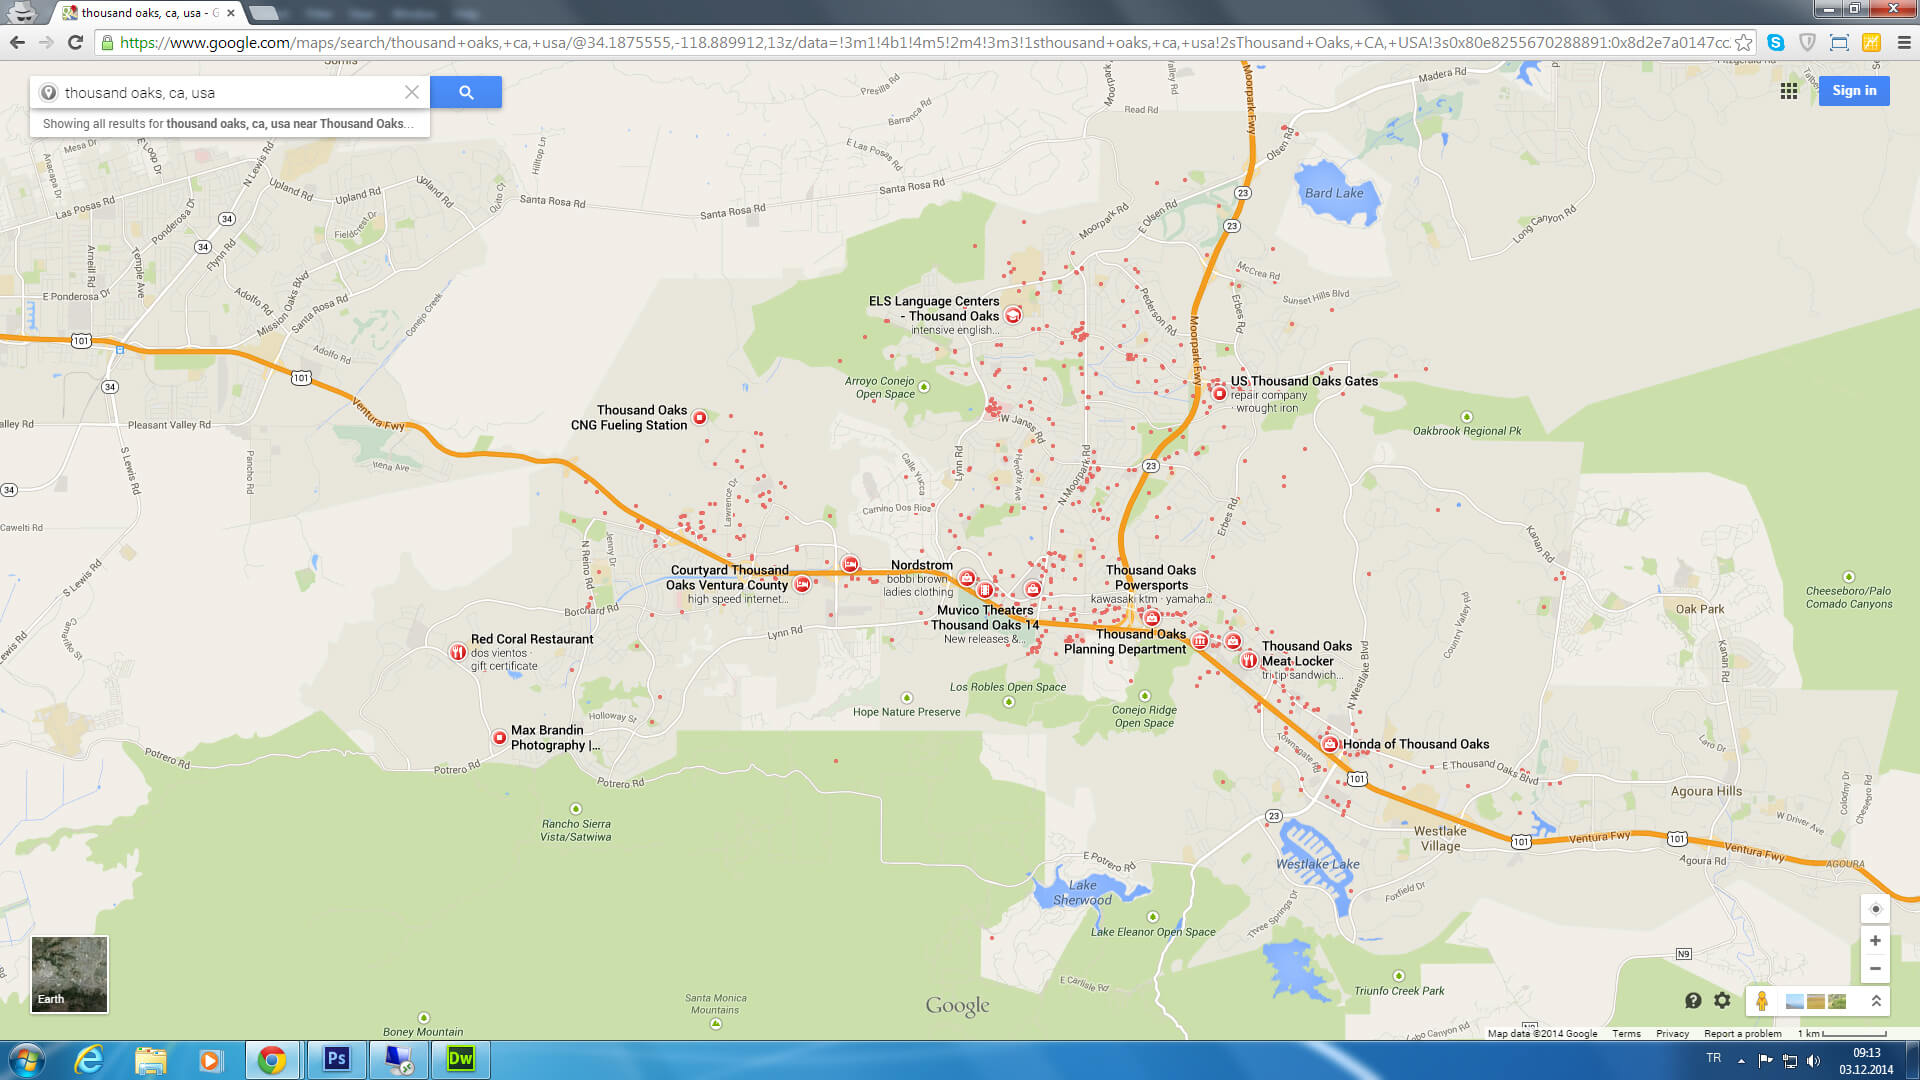Open Photoshop from the taskbar
The width and height of the screenshot is (1920, 1080).
click(x=336, y=1059)
